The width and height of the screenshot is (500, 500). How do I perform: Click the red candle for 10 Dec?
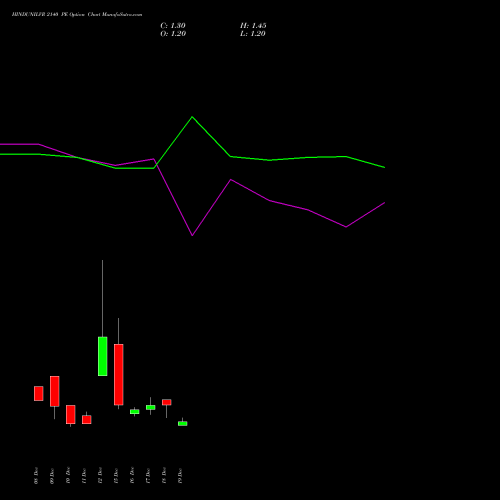(71, 414)
